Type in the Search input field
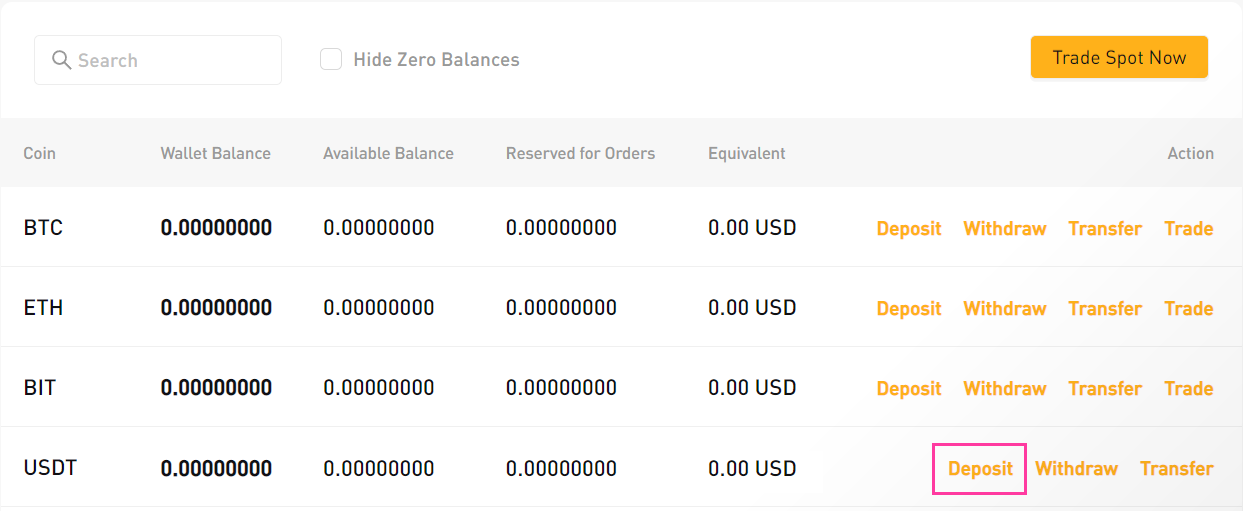 (170, 61)
